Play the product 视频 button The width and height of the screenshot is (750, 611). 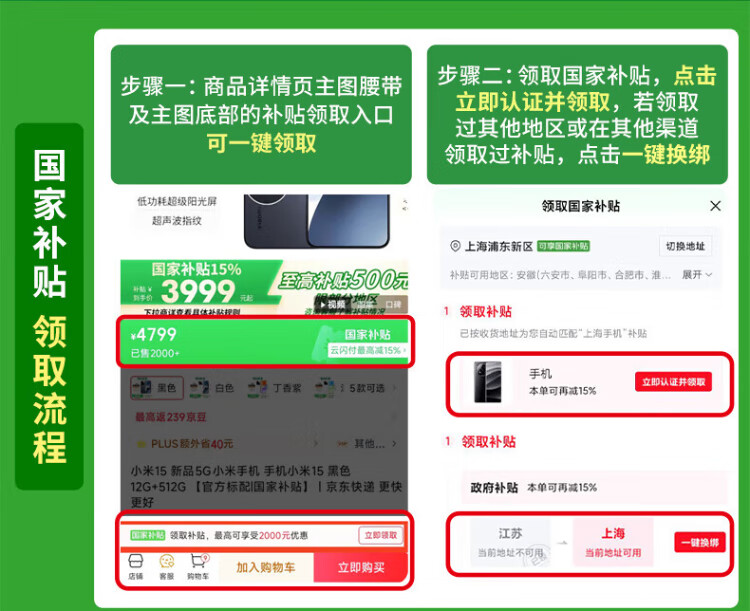[333, 304]
